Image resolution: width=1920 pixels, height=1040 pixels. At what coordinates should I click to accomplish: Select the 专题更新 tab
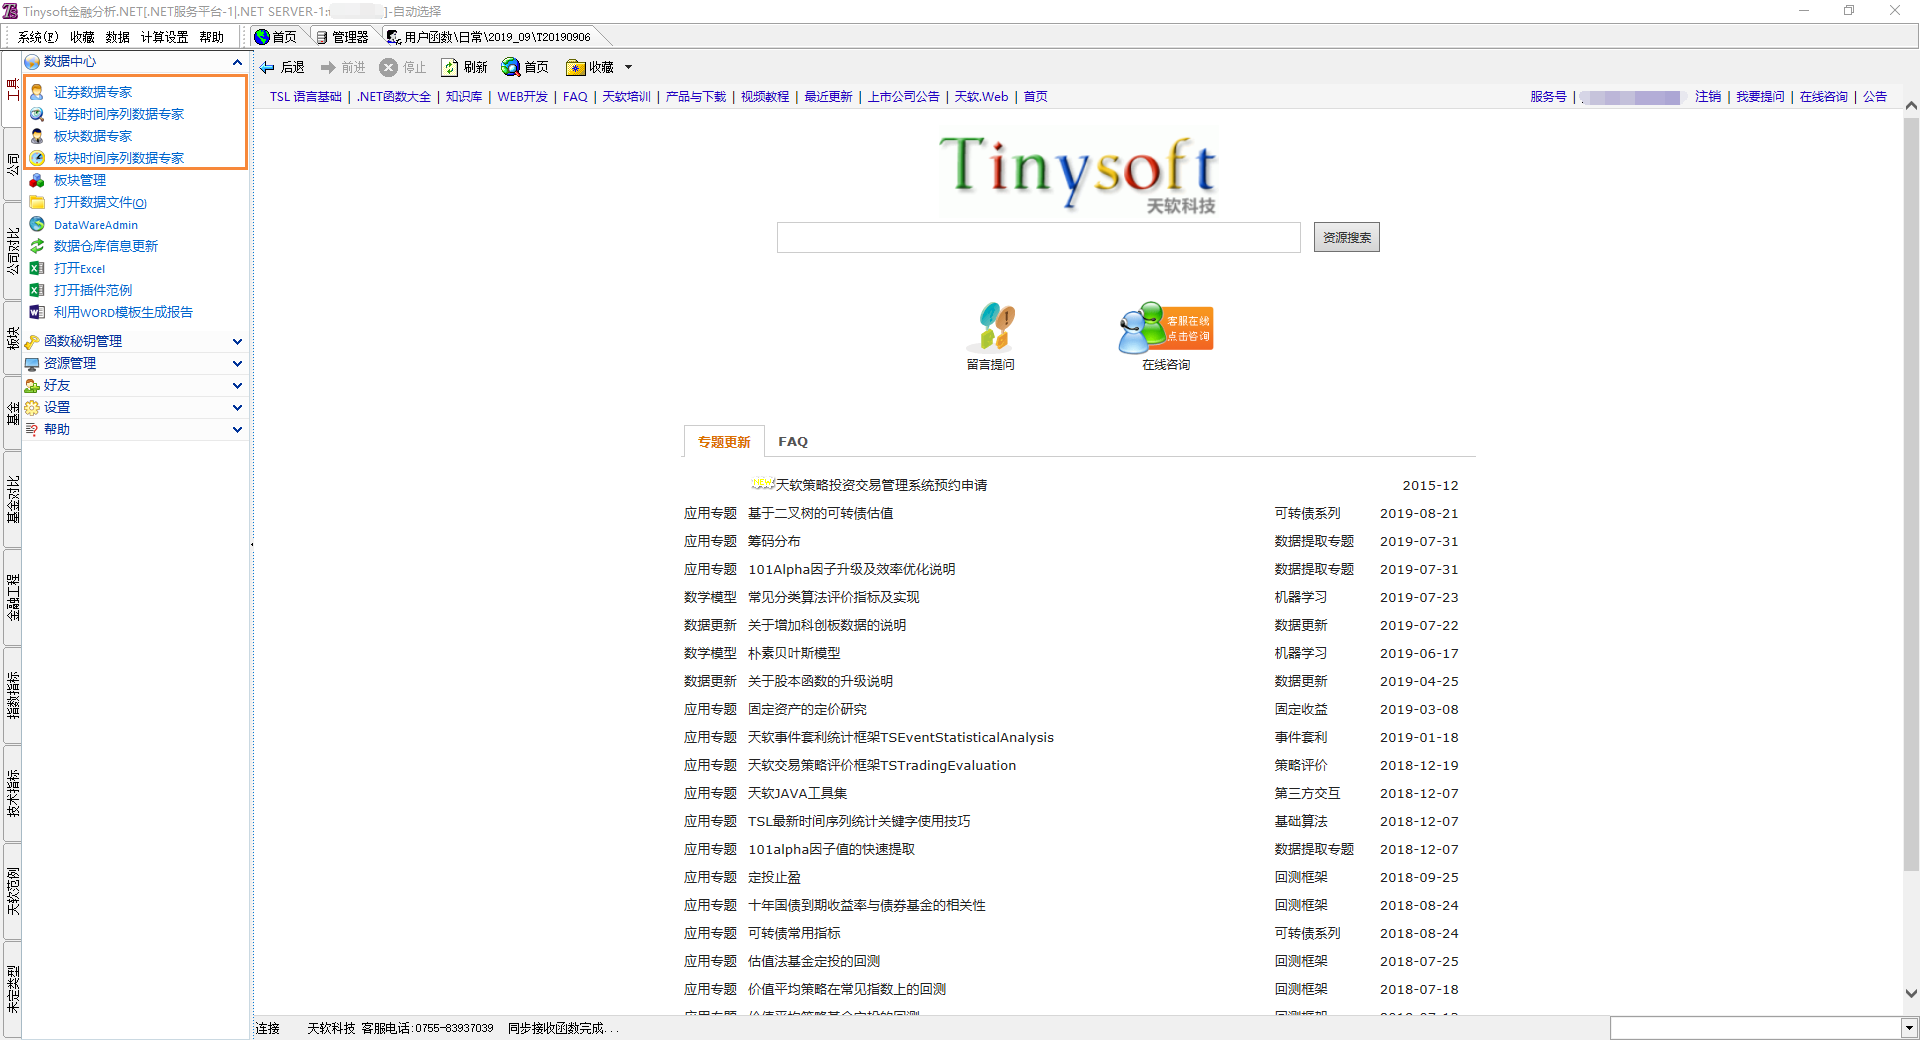click(x=724, y=441)
